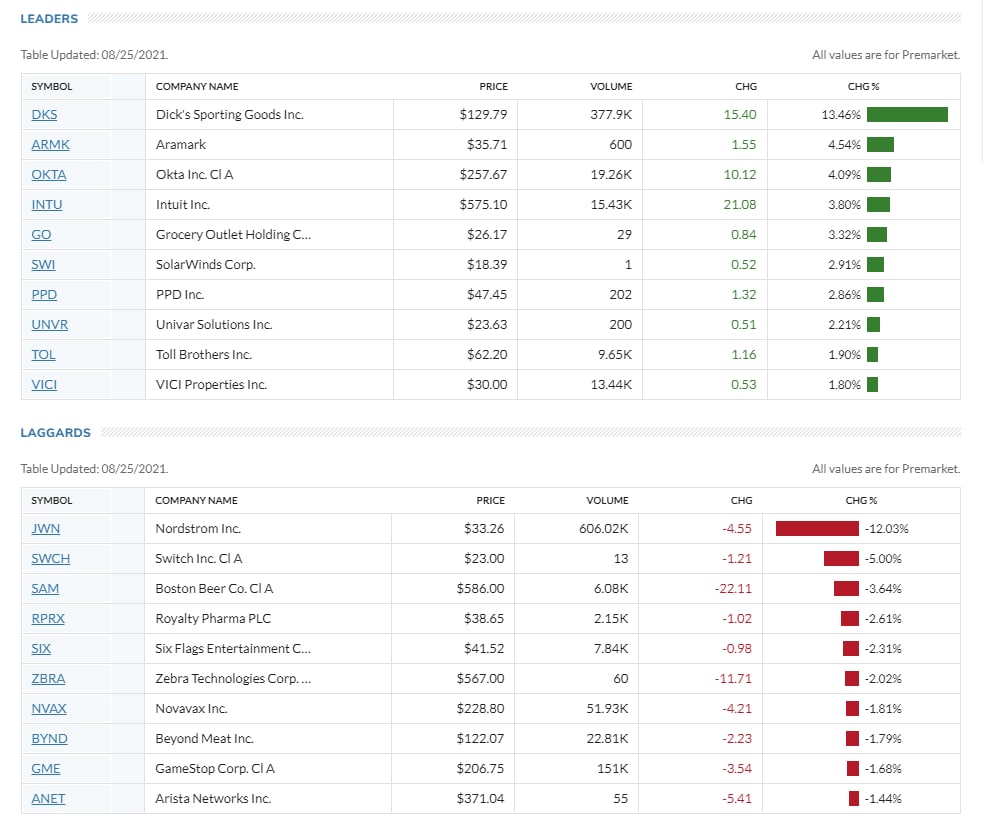Viewport: 983px width, 825px height.
Task: Click PRICE column header in Laggards table
Action: pyautogui.click(x=490, y=501)
